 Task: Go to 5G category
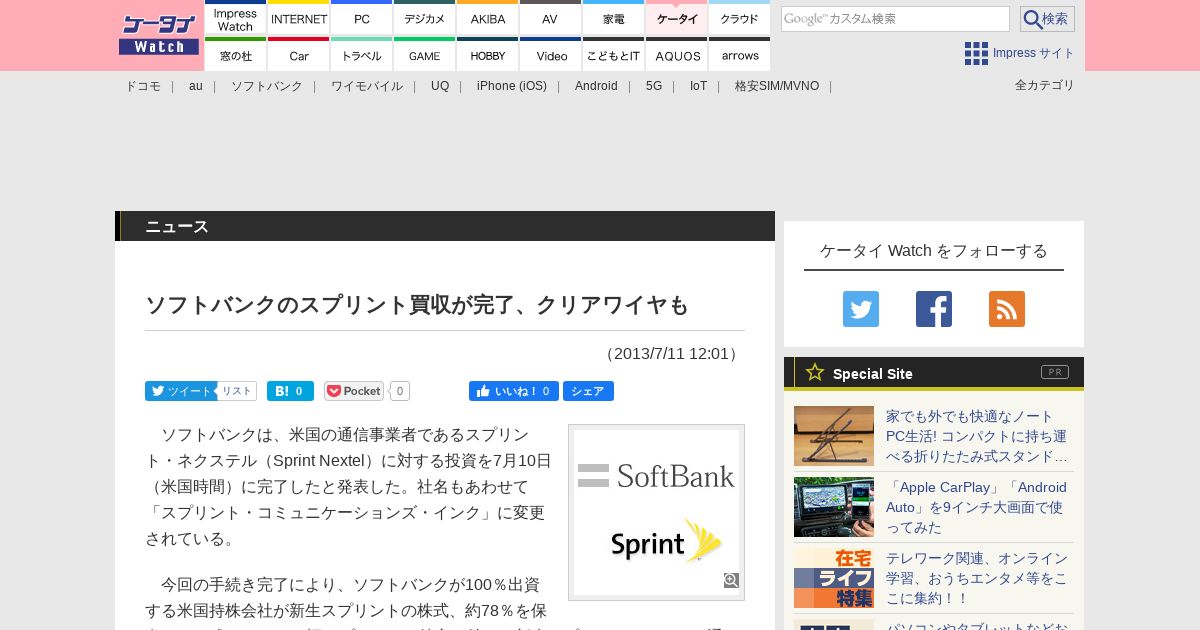pyautogui.click(x=654, y=86)
